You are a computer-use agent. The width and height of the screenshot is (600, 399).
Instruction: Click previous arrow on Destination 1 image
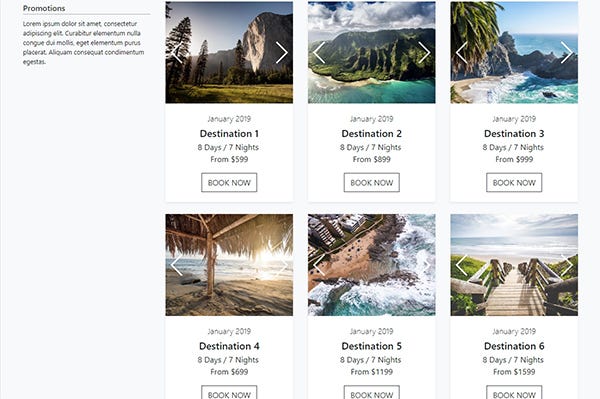pyautogui.click(x=177, y=53)
